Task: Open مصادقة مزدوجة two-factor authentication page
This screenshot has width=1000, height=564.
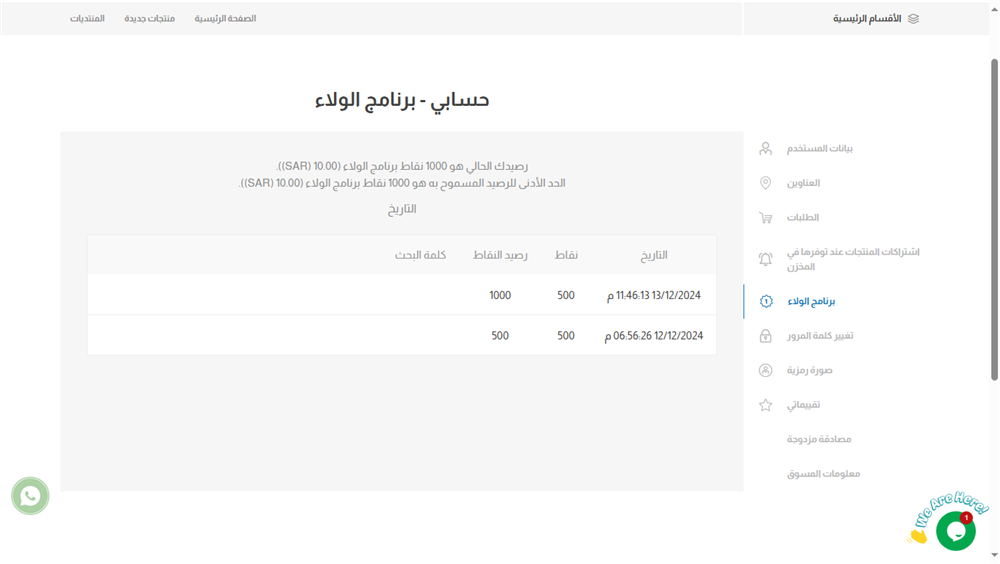Action: coord(819,440)
